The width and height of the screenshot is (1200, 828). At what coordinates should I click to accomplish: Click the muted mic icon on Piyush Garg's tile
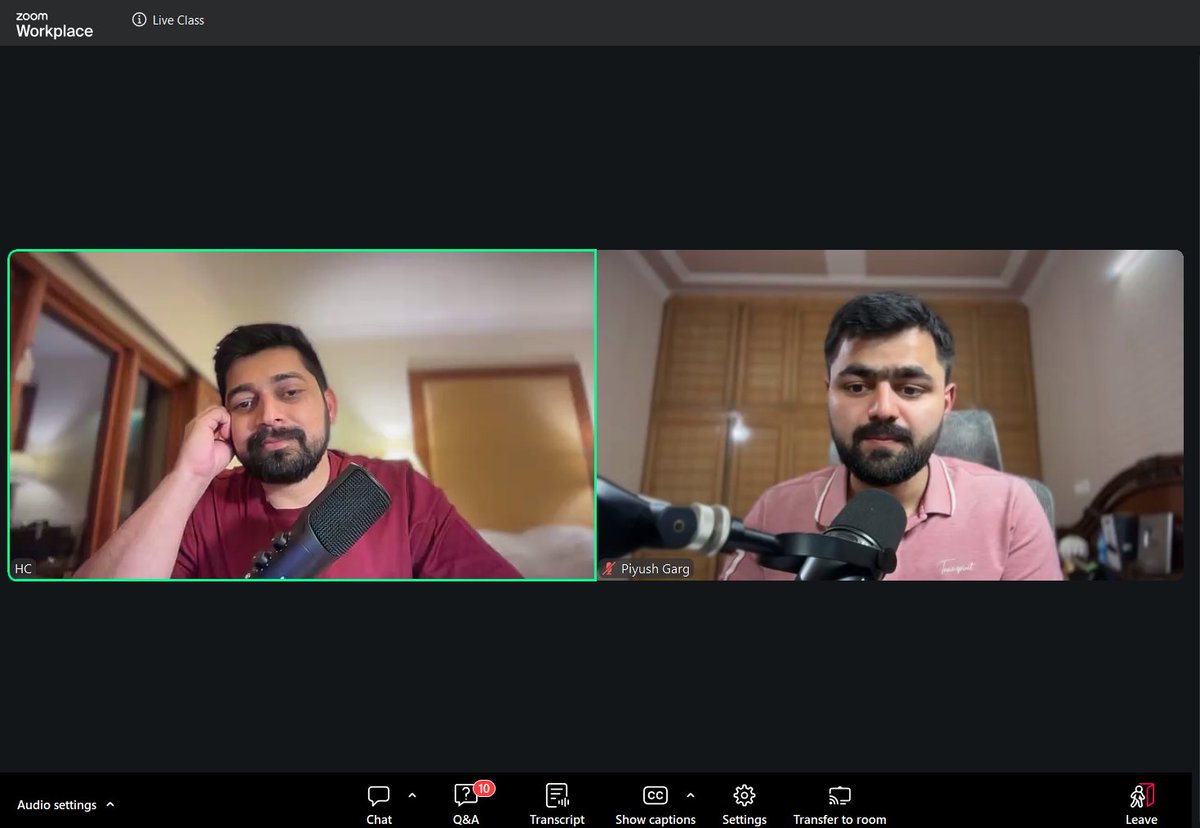click(611, 568)
